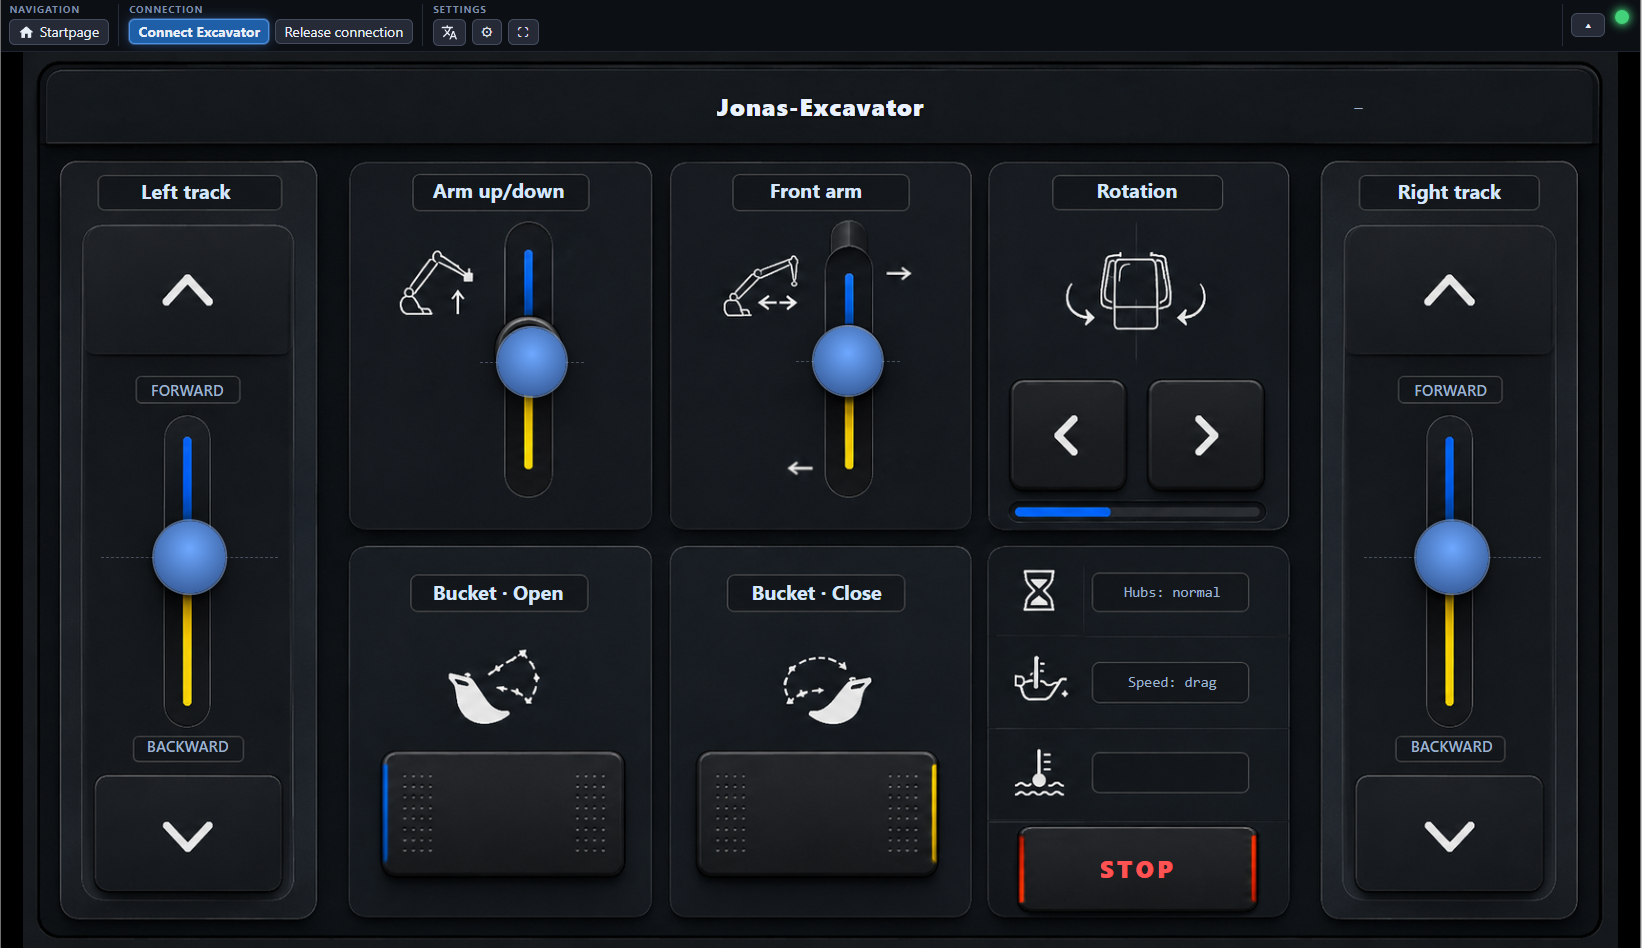Click the cab rotation diagram icon
This screenshot has width=1642, height=948.
point(1136,291)
